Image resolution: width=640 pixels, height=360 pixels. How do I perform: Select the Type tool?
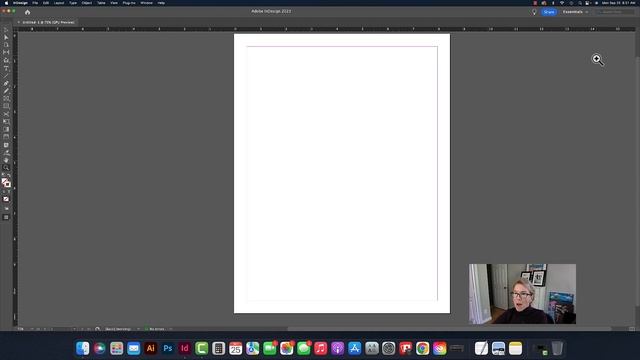[x=6, y=68]
